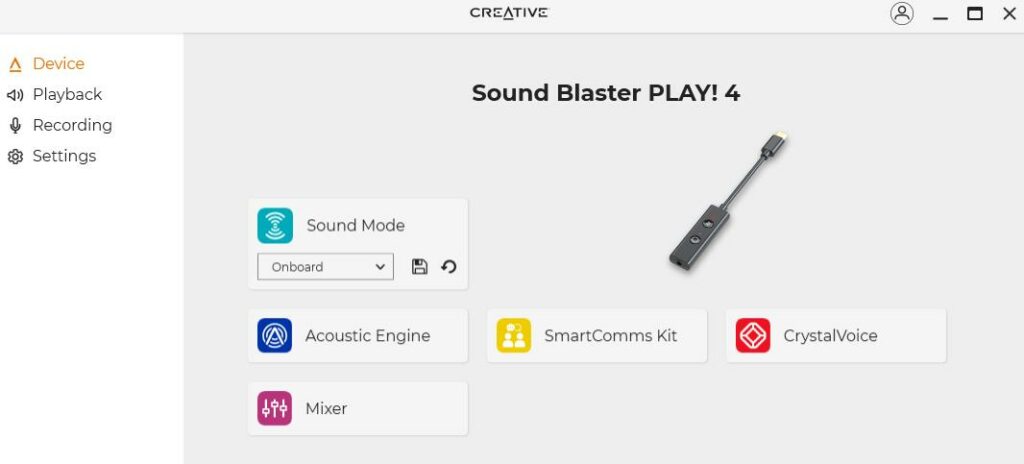Reset the sound mode with circular arrow
The width and height of the screenshot is (1024, 464).
[449, 267]
